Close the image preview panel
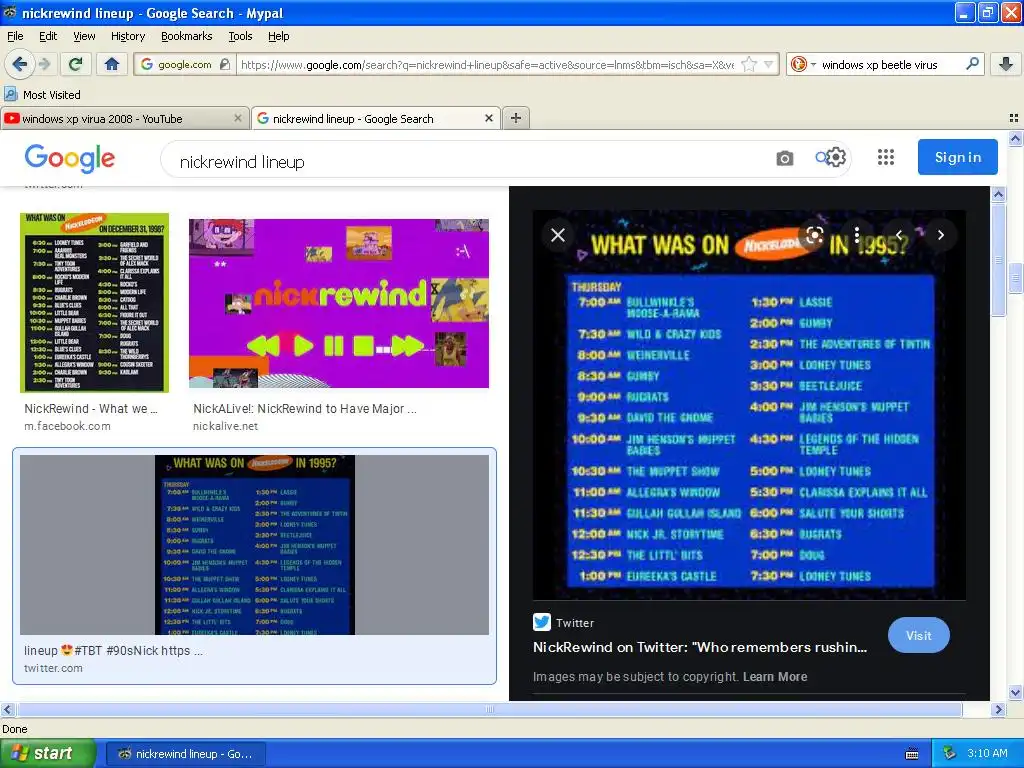 click(558, 235)
